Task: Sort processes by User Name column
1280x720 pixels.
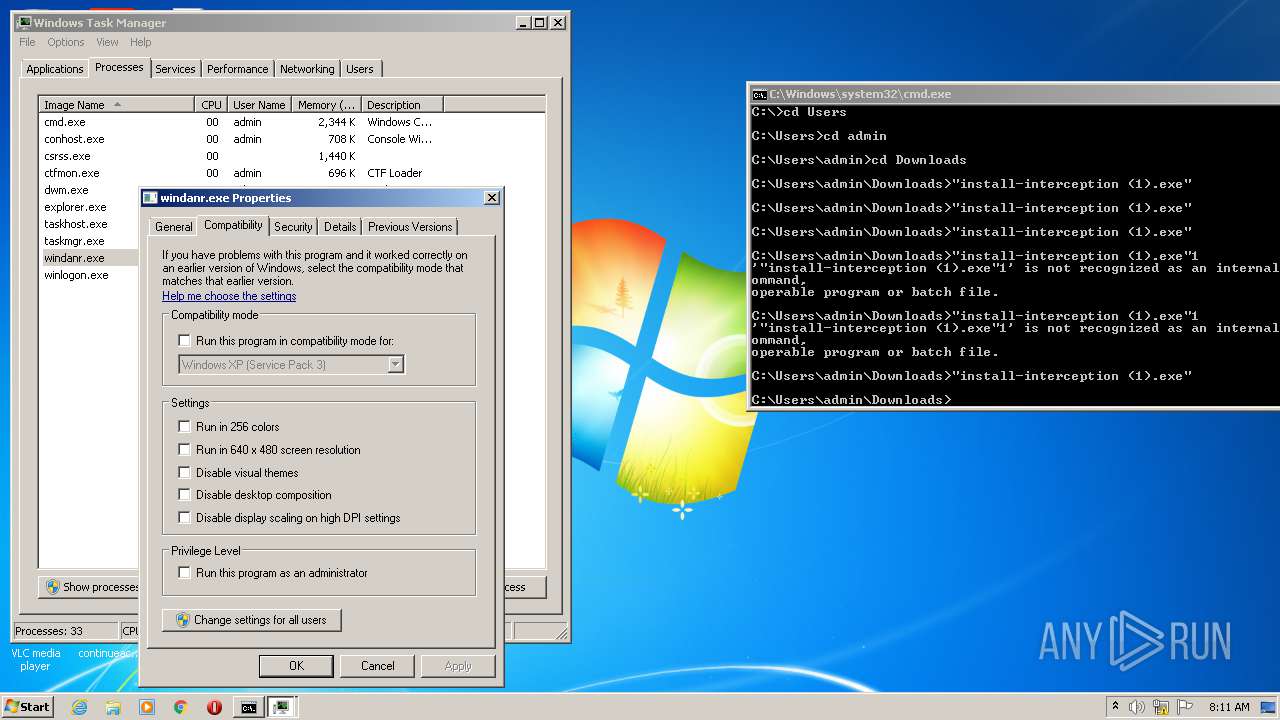Action: [x=259, y=105]
